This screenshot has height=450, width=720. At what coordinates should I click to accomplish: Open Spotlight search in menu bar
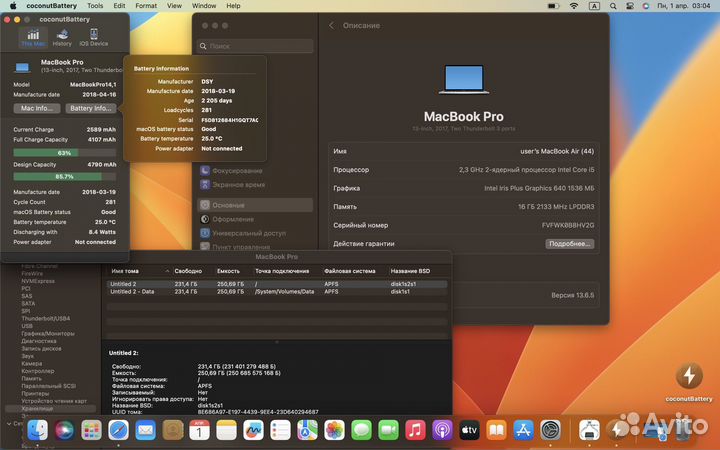point(613,6)
